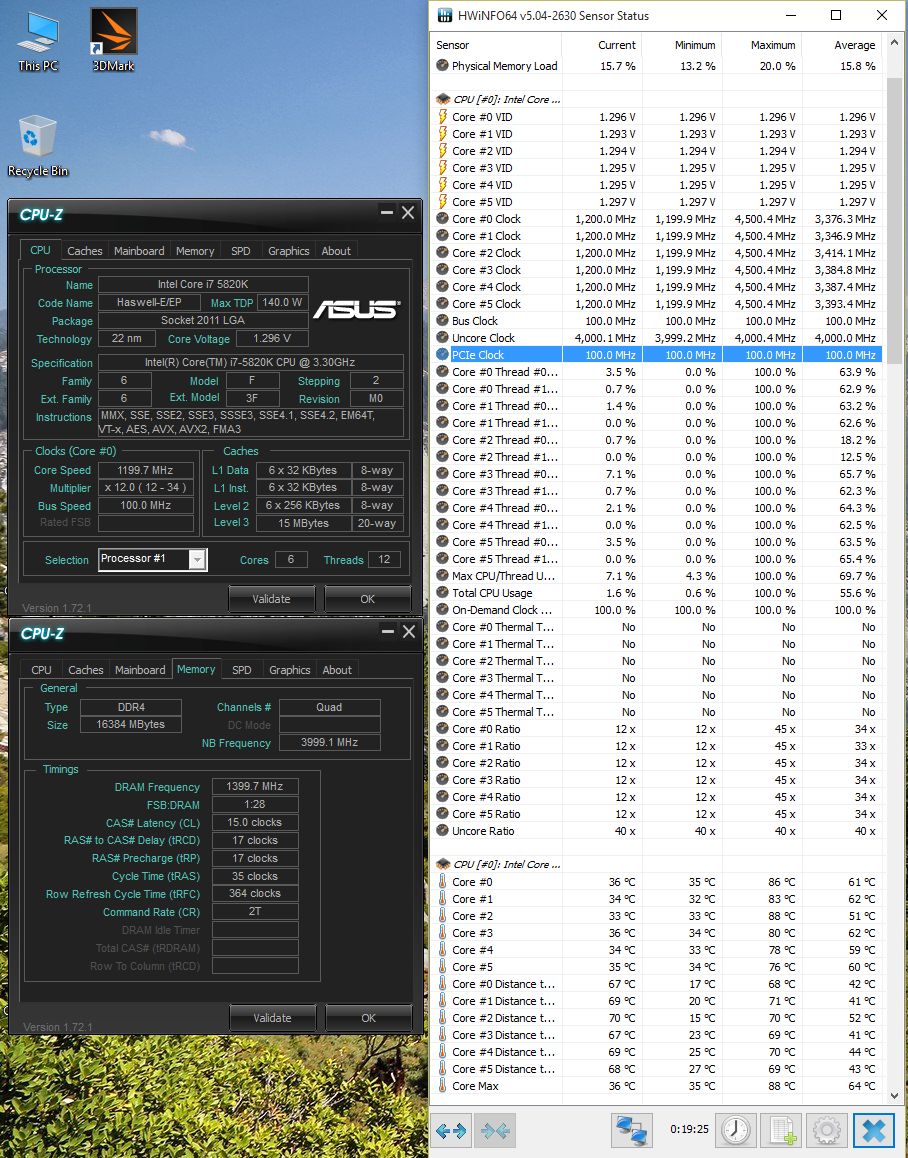The height and width of the screenshot is (1158, 908).
Task: Select the PCIe Clock sensor row
Action: pos(656,354)
